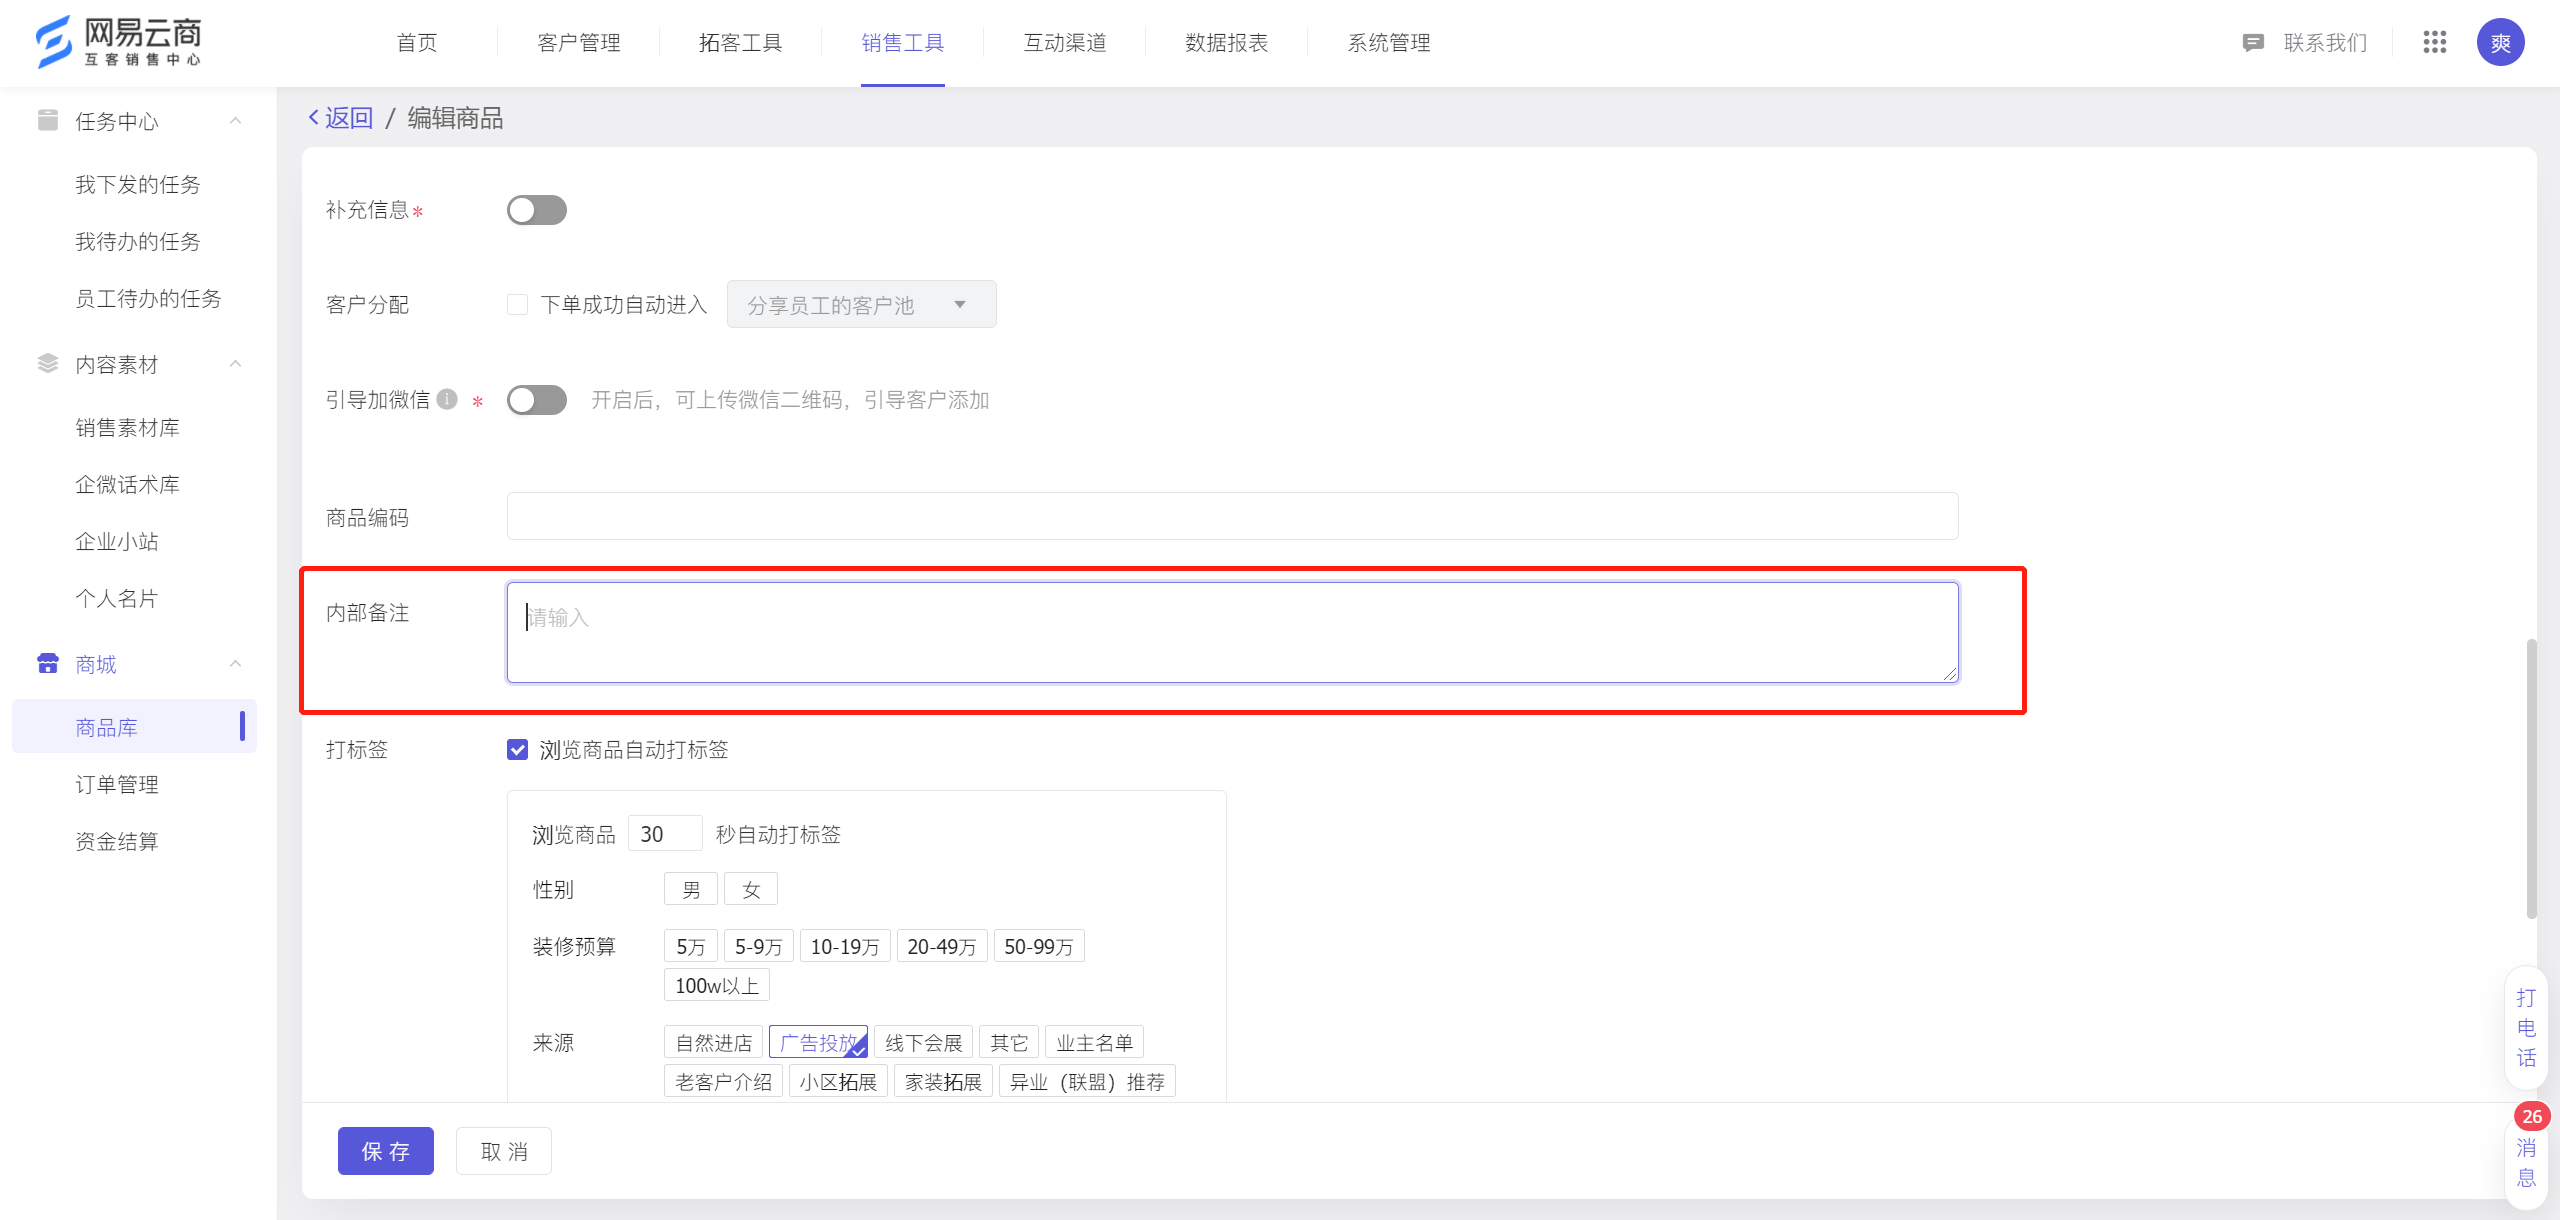The width and height of the screenshot is (2560, 1220).
Task: Click the 内部备注 text area
Action: 1232,633
